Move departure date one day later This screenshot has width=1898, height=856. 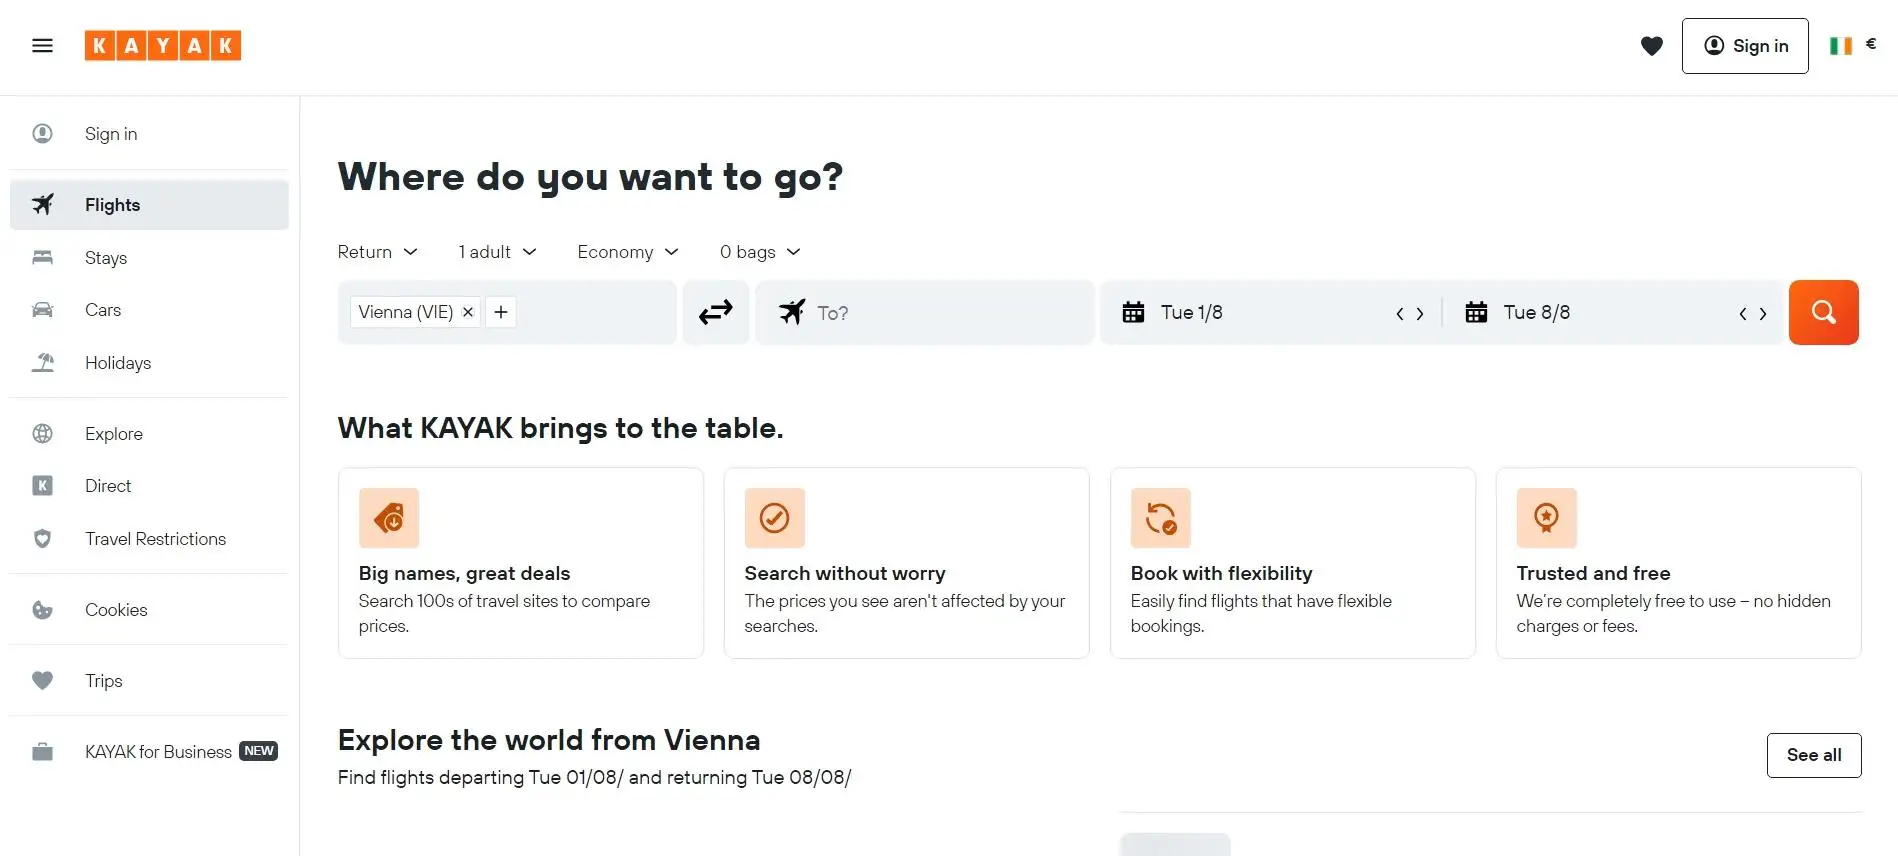[x=1420, y=314]
